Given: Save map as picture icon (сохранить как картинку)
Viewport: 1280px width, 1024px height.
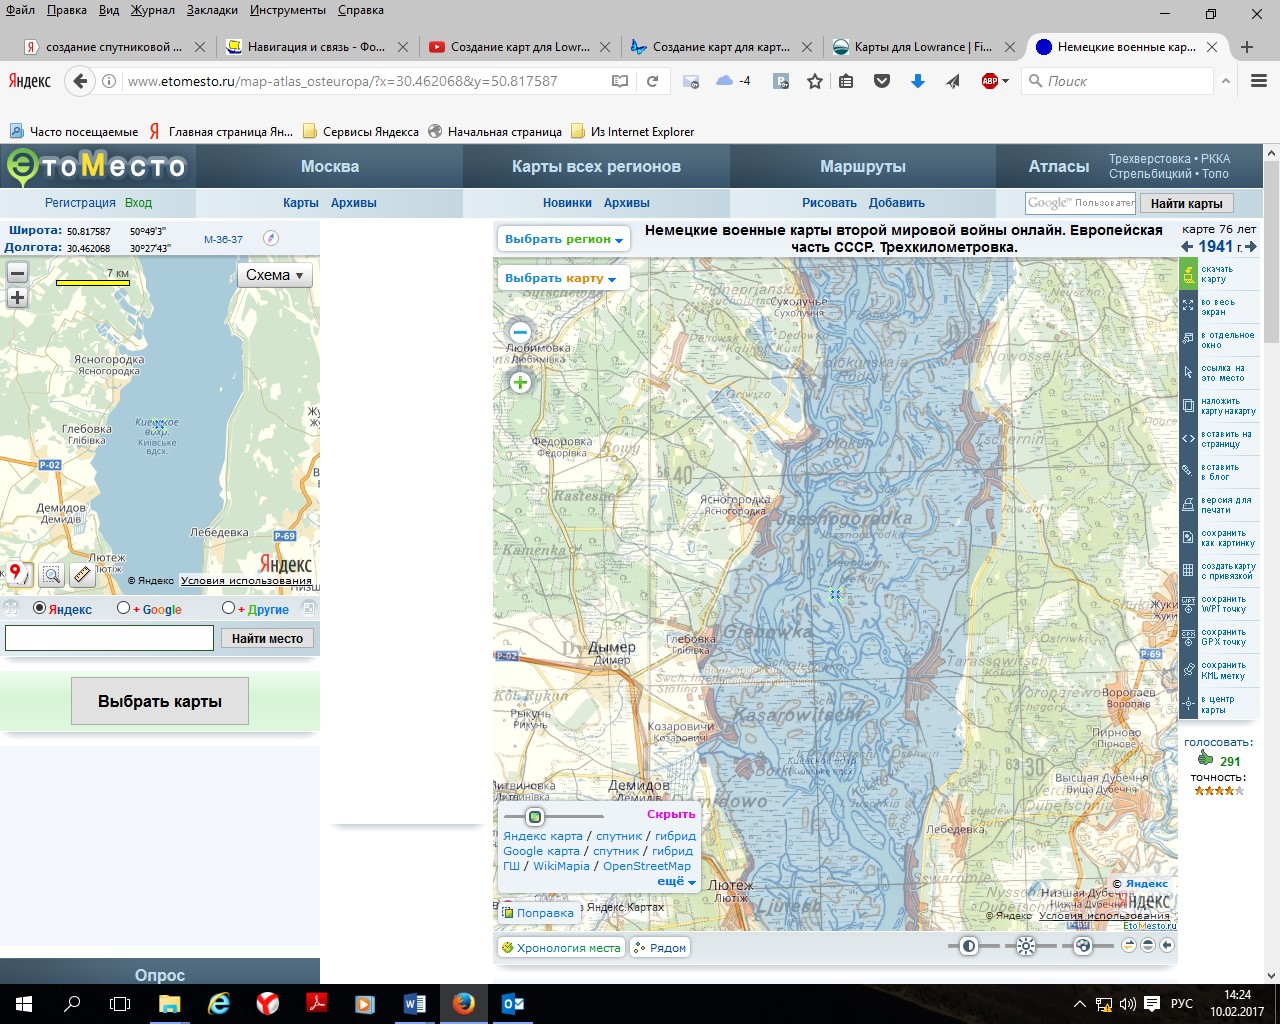Looking at the screenshot, I should (x=1188, y=538).
